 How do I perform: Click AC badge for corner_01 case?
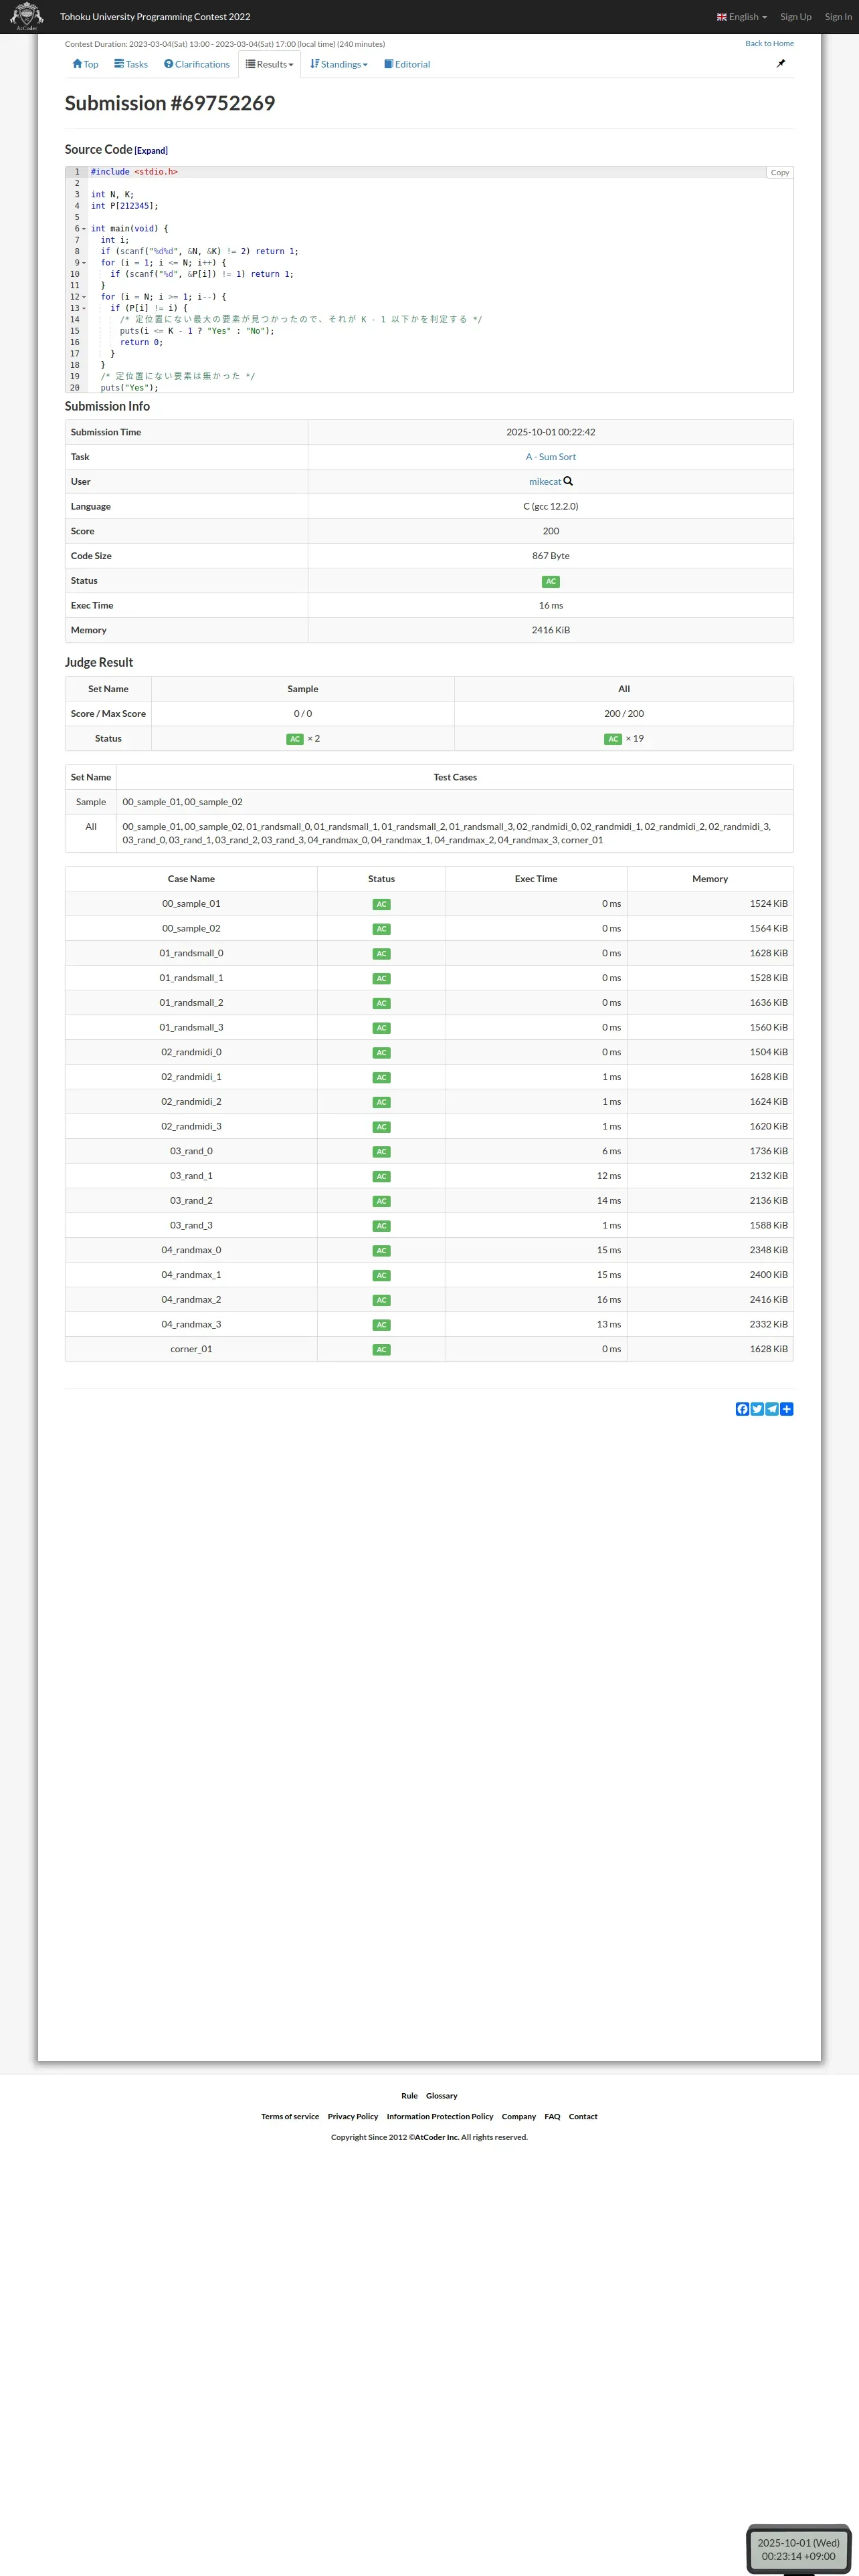tap(381, 1350)
